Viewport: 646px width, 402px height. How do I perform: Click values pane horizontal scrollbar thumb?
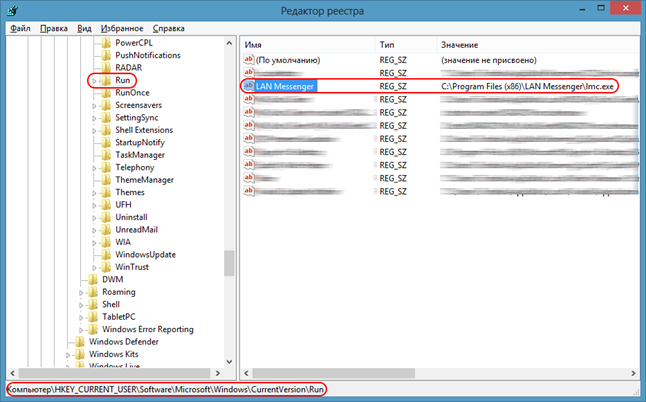click(334, 373)
